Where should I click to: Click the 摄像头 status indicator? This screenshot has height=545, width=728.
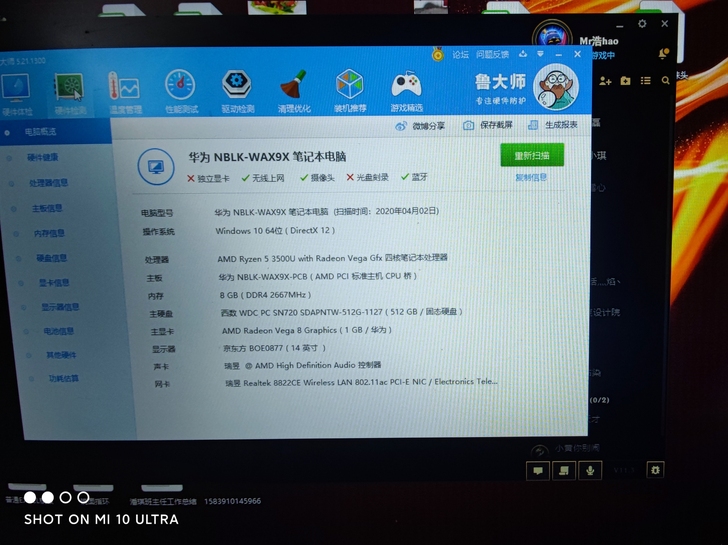click(317, 178)
